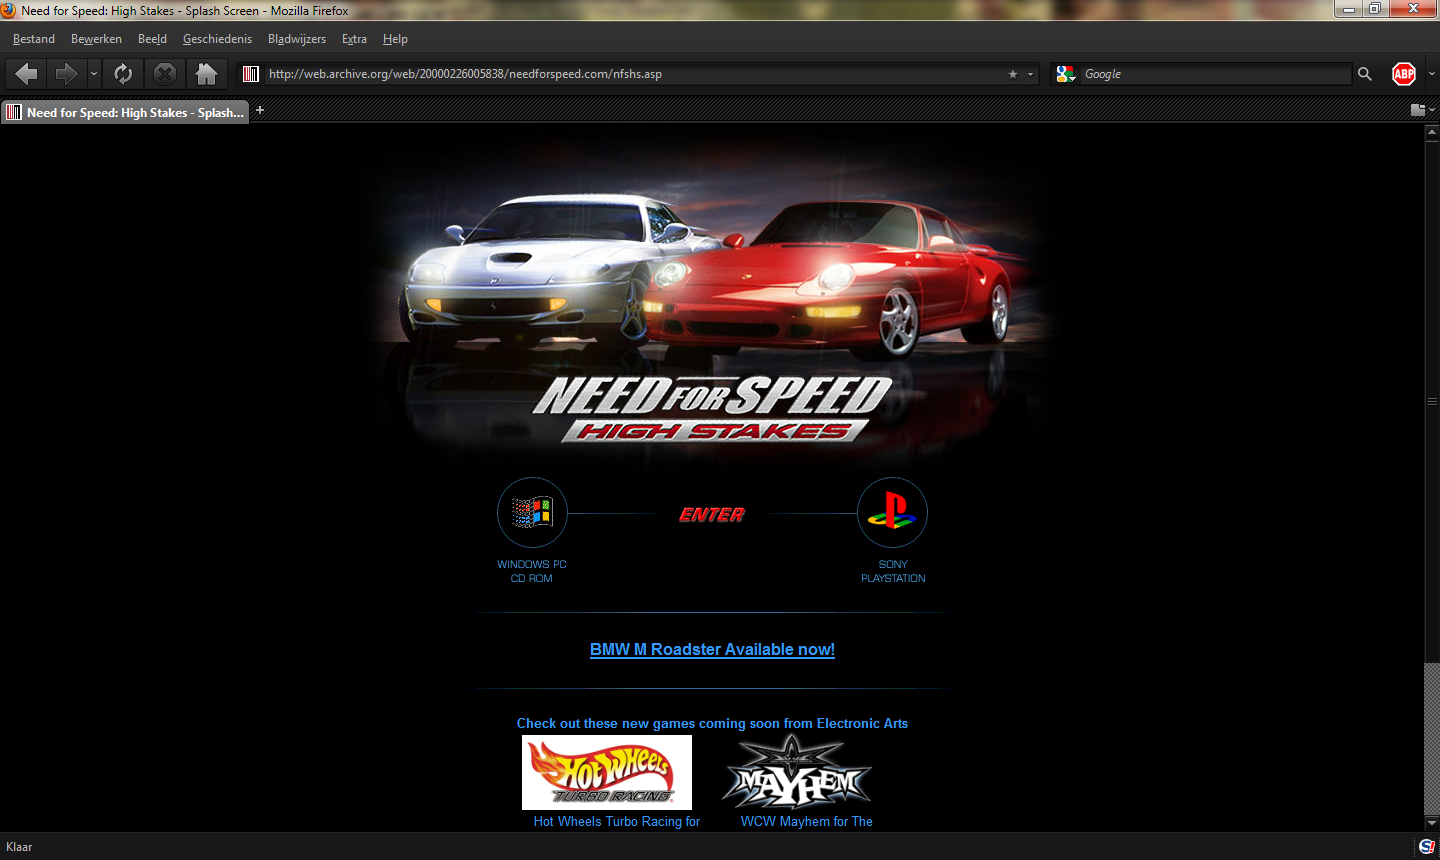Viewport: 1440px width, 860px height.
Task: Go back with the Back arrow button
Action: [27, 74]
